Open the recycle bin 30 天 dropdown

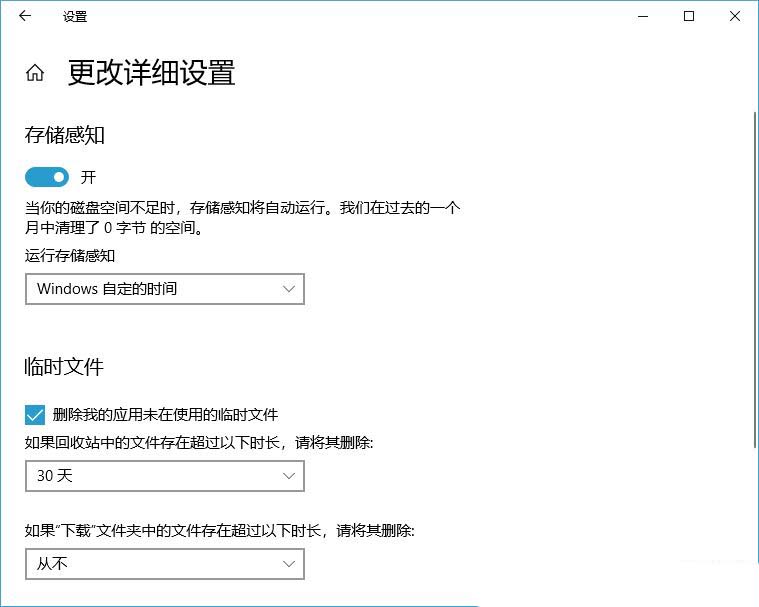click(165, 476)
